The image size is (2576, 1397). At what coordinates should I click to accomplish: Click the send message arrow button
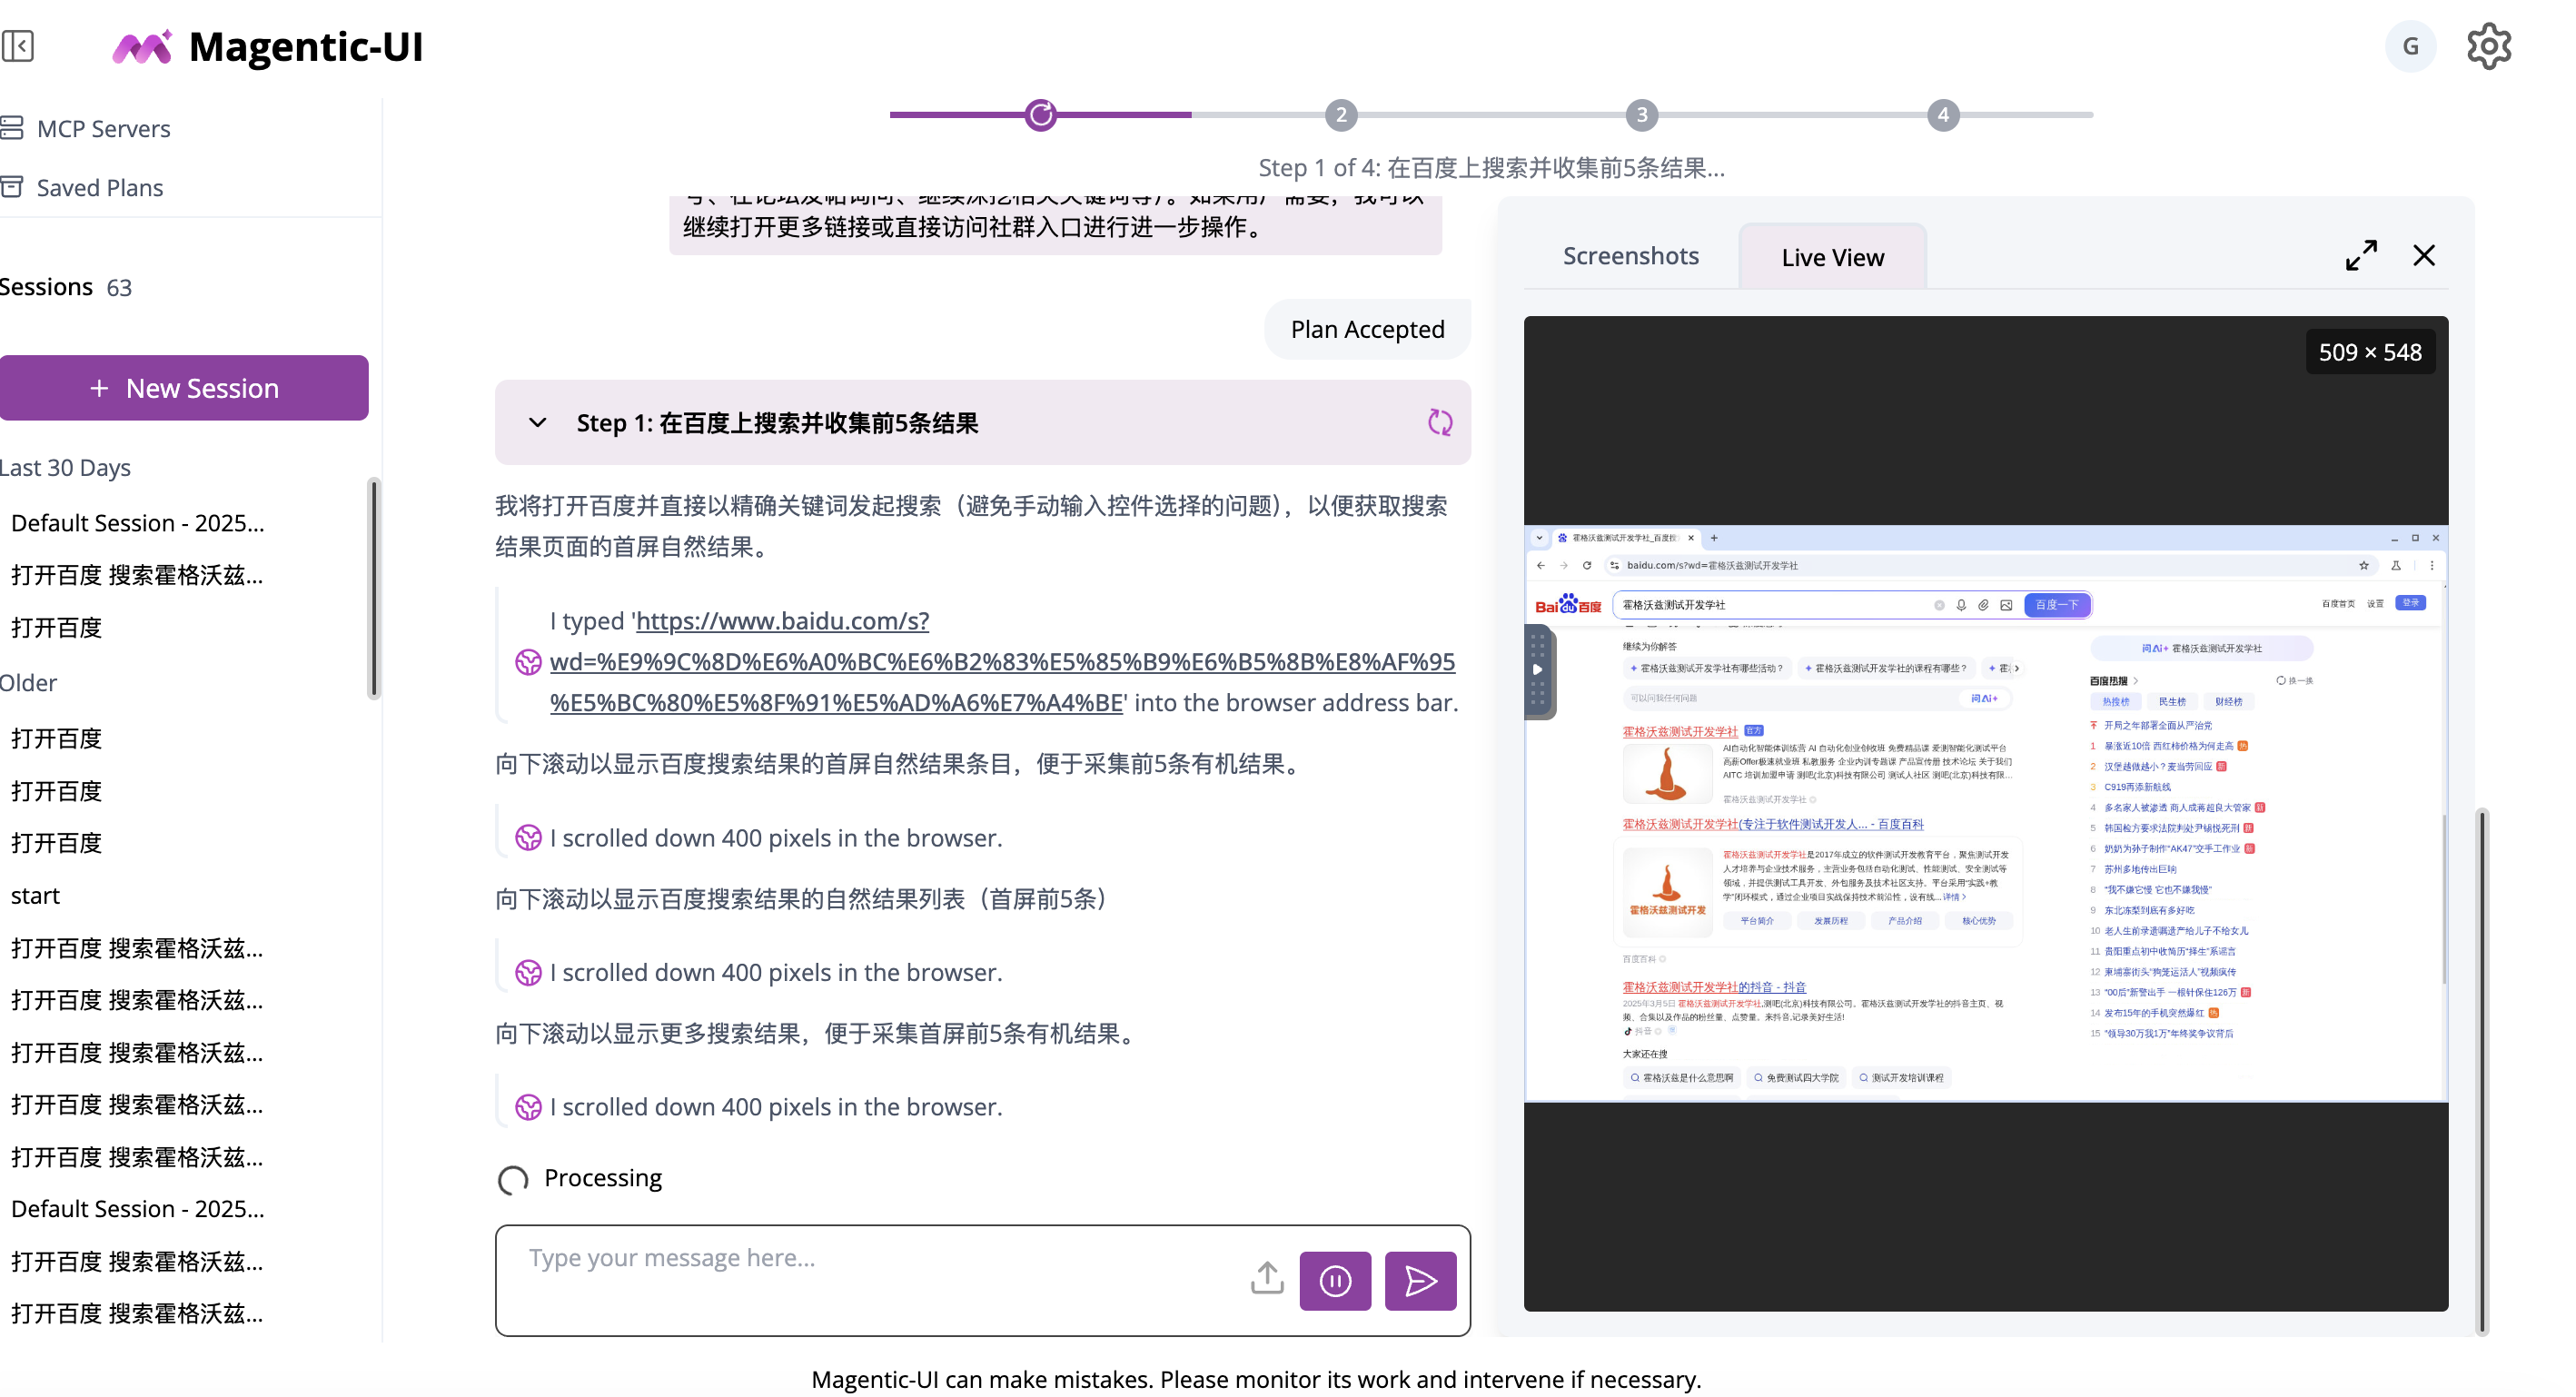pyautogui.click(x=1420, y=1281)
